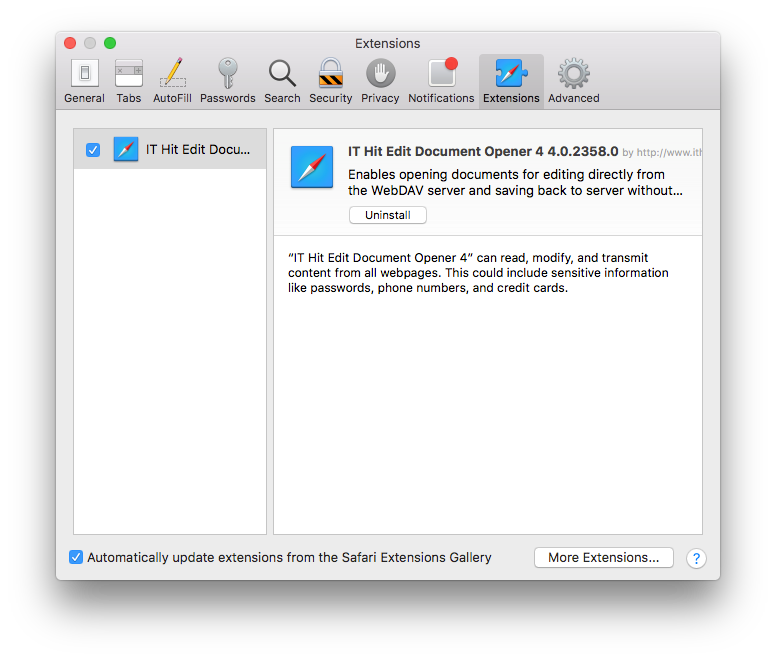Click the More Extensions... button

click(603, 558)
